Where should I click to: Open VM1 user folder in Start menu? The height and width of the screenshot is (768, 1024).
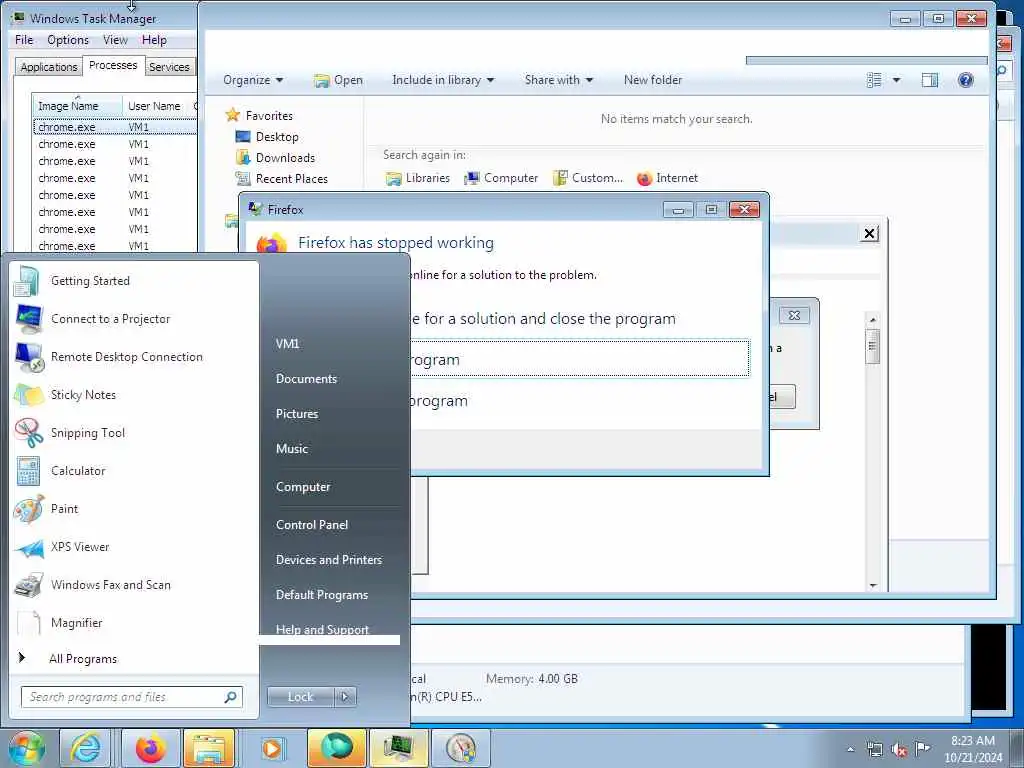coord(287,344)
